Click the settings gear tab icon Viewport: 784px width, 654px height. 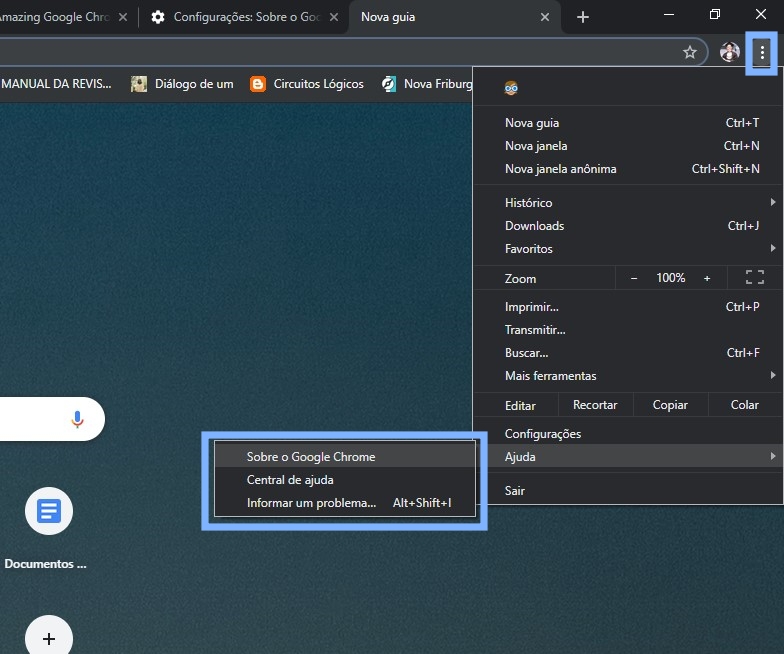[158, 17]
